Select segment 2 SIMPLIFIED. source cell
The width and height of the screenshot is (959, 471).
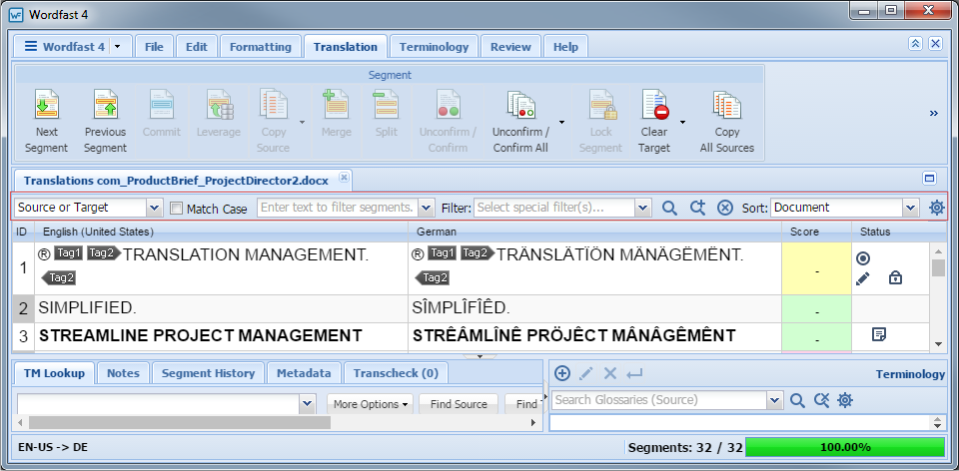pos(221,309)
